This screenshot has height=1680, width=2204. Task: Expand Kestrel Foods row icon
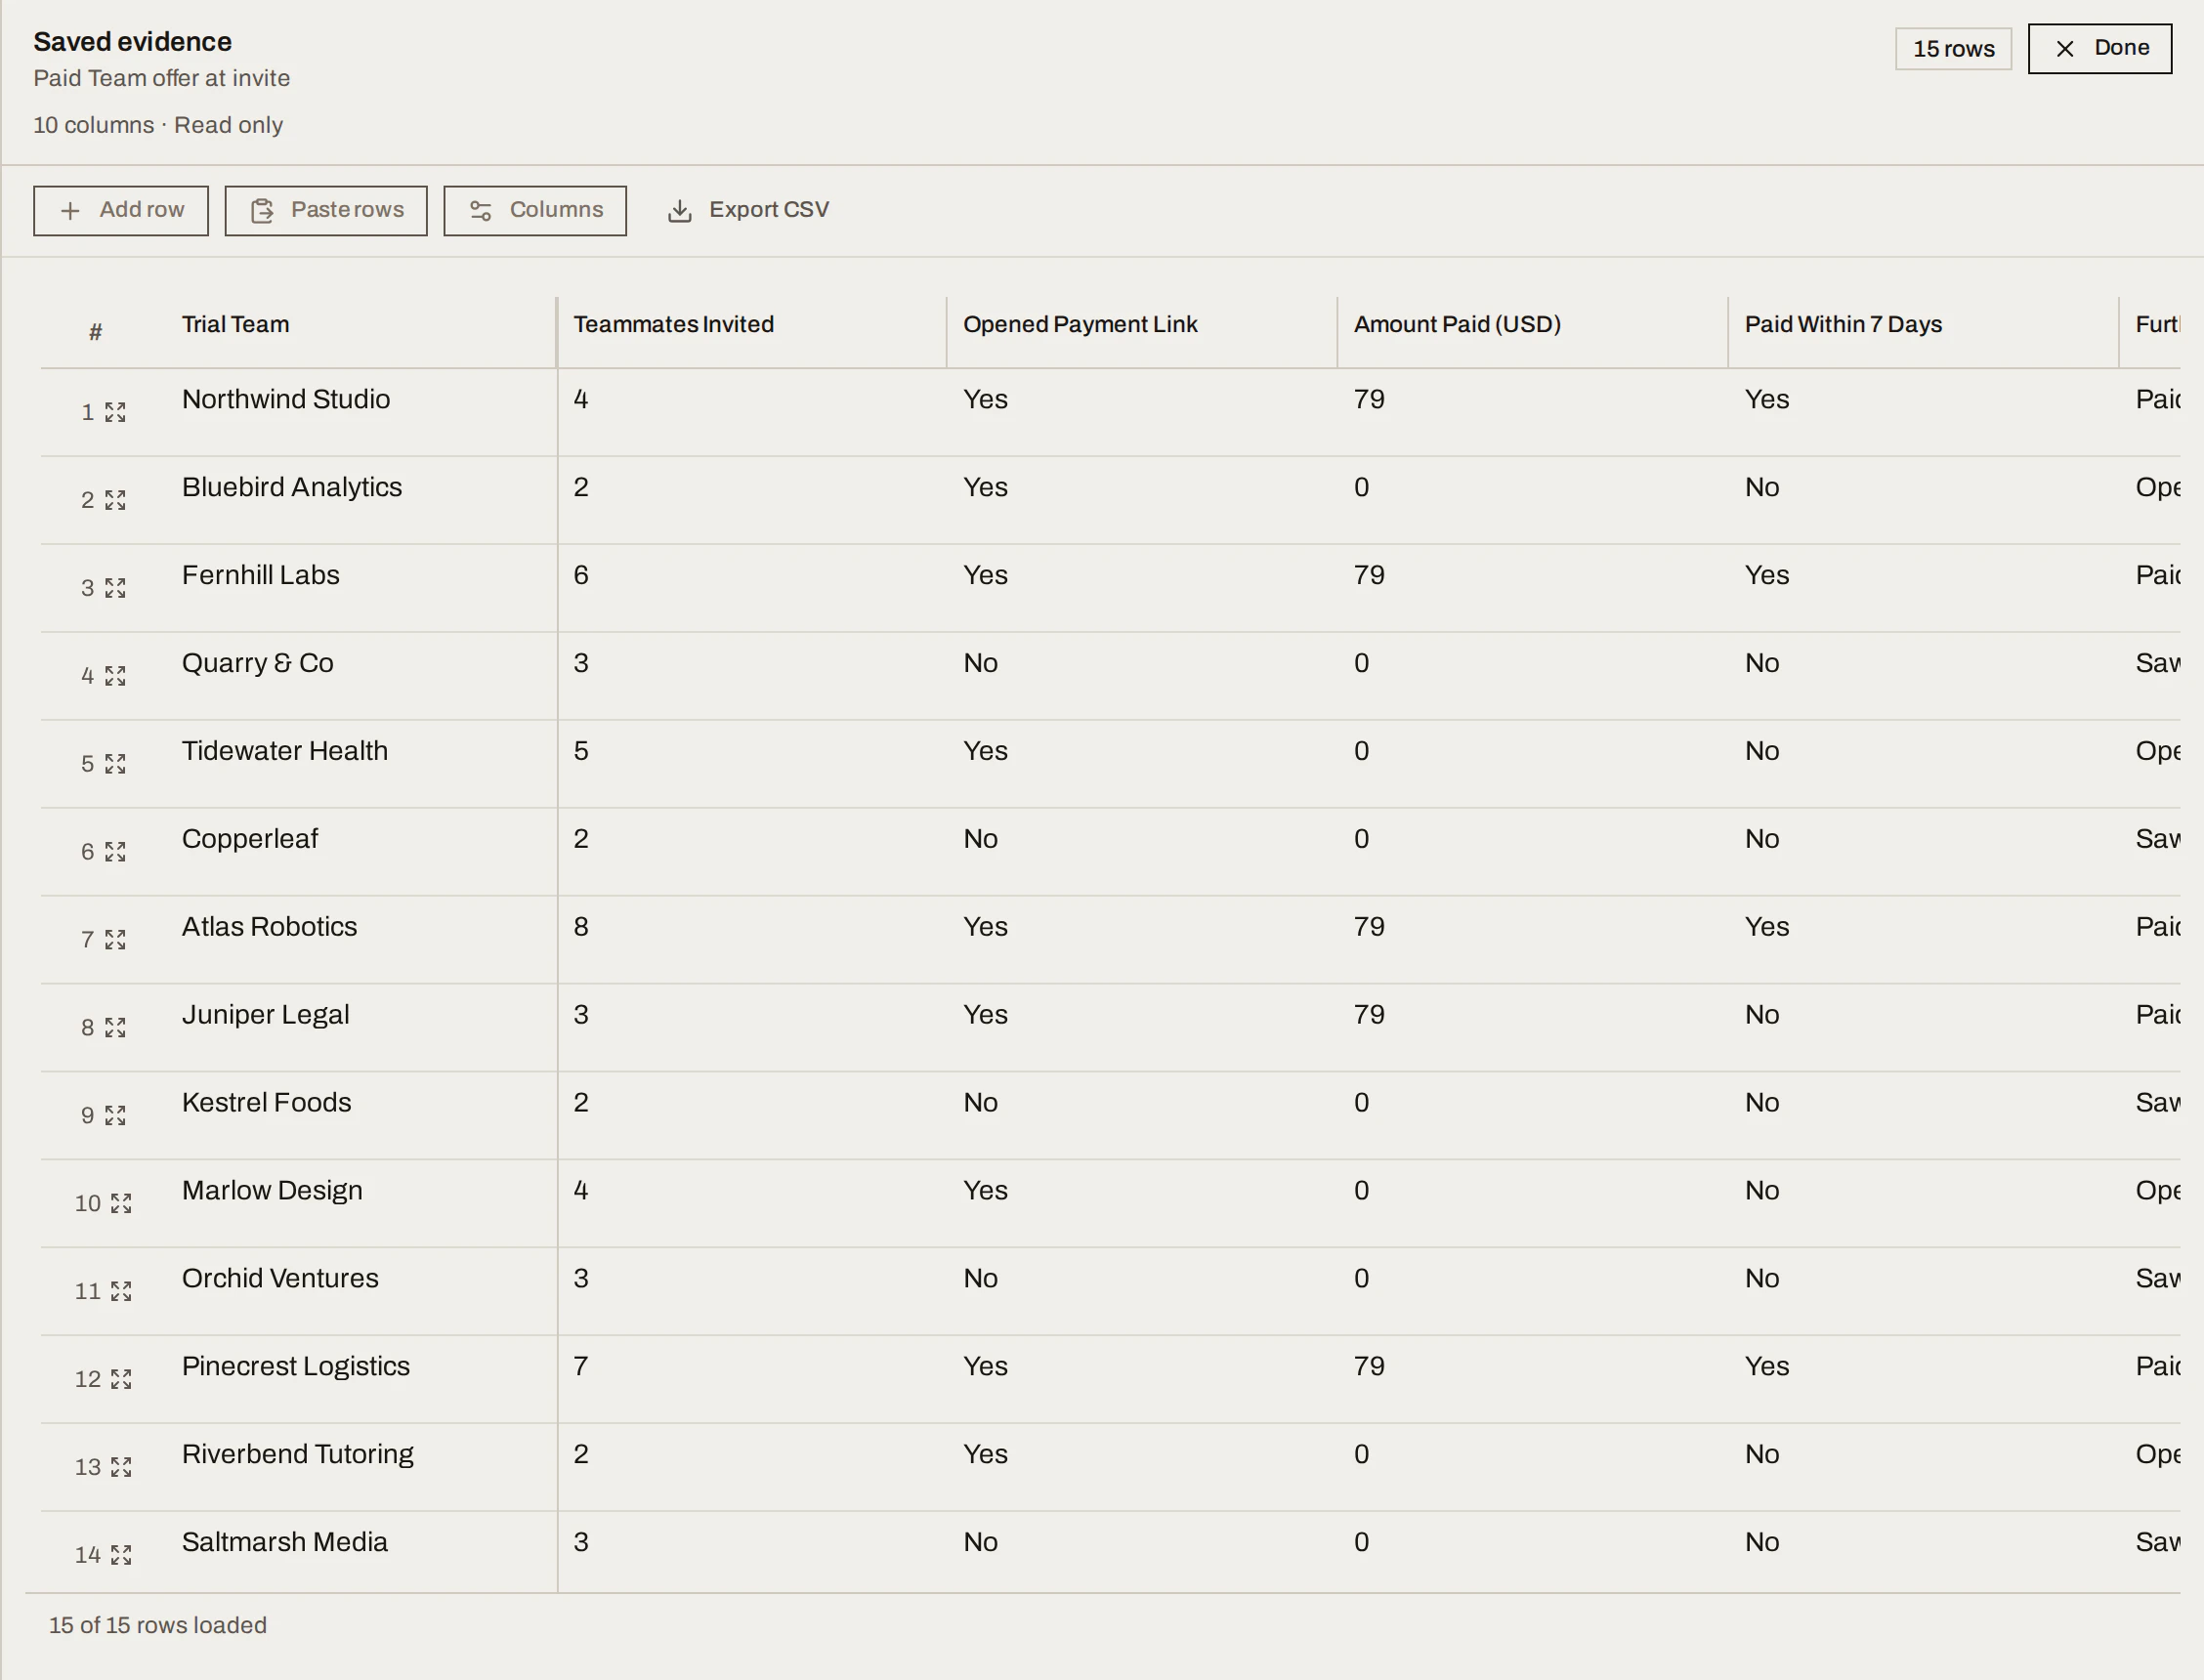point(115,1116)
